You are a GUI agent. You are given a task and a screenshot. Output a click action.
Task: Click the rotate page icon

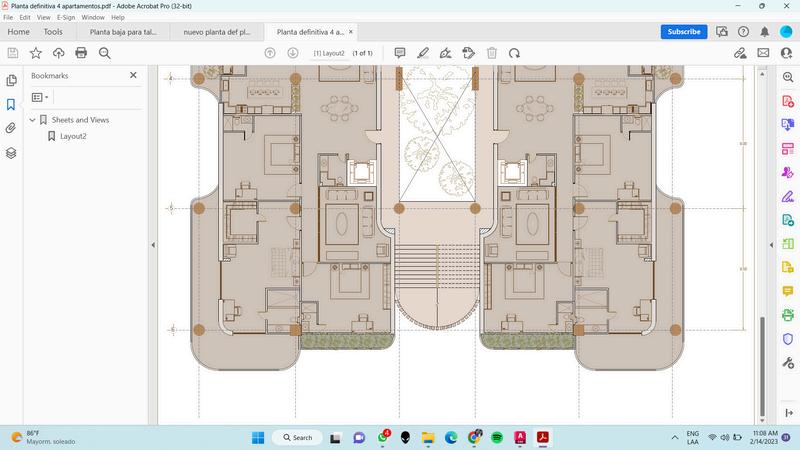[x=514, y=53]
